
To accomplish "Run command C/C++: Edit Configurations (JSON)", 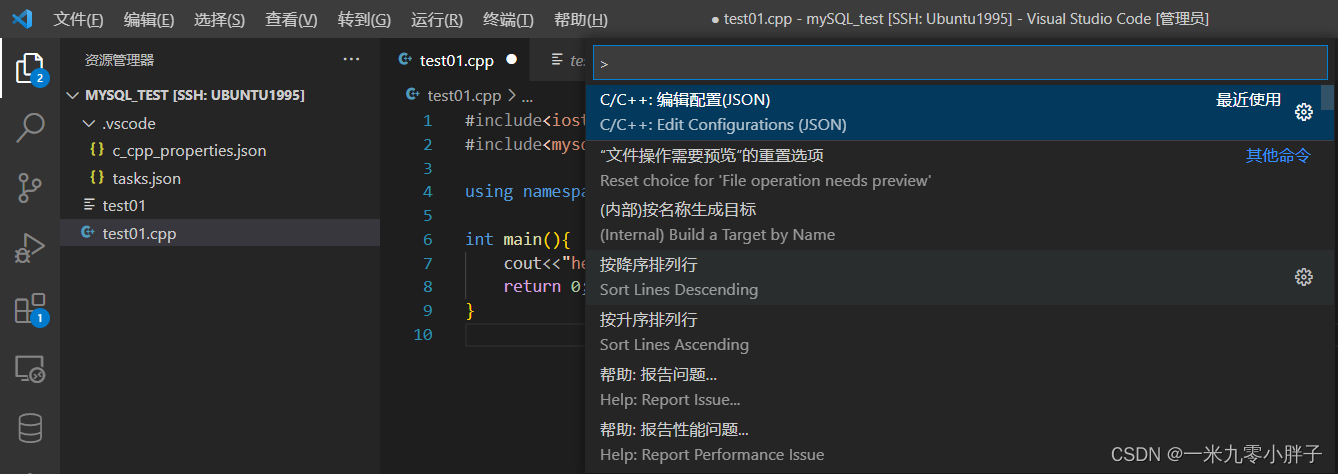I will coord(960,112).
